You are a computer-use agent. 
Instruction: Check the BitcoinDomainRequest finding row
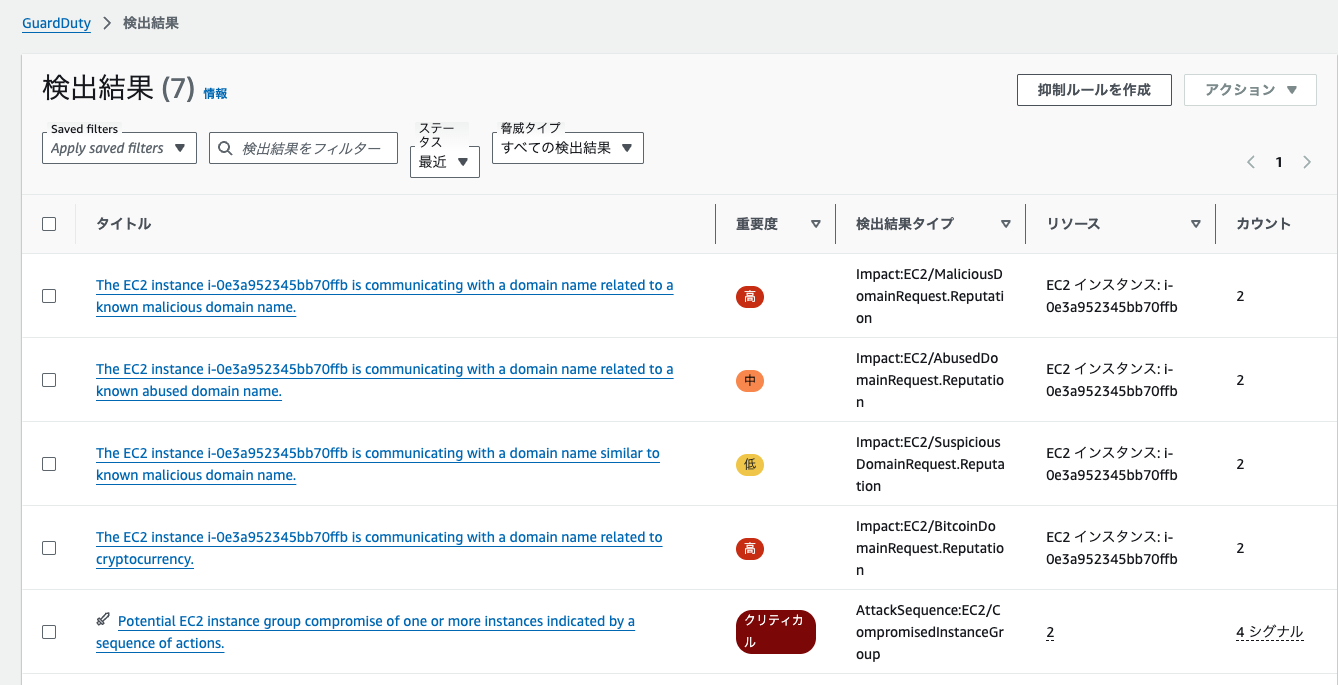pyautogui.click(x=49, y=548)
